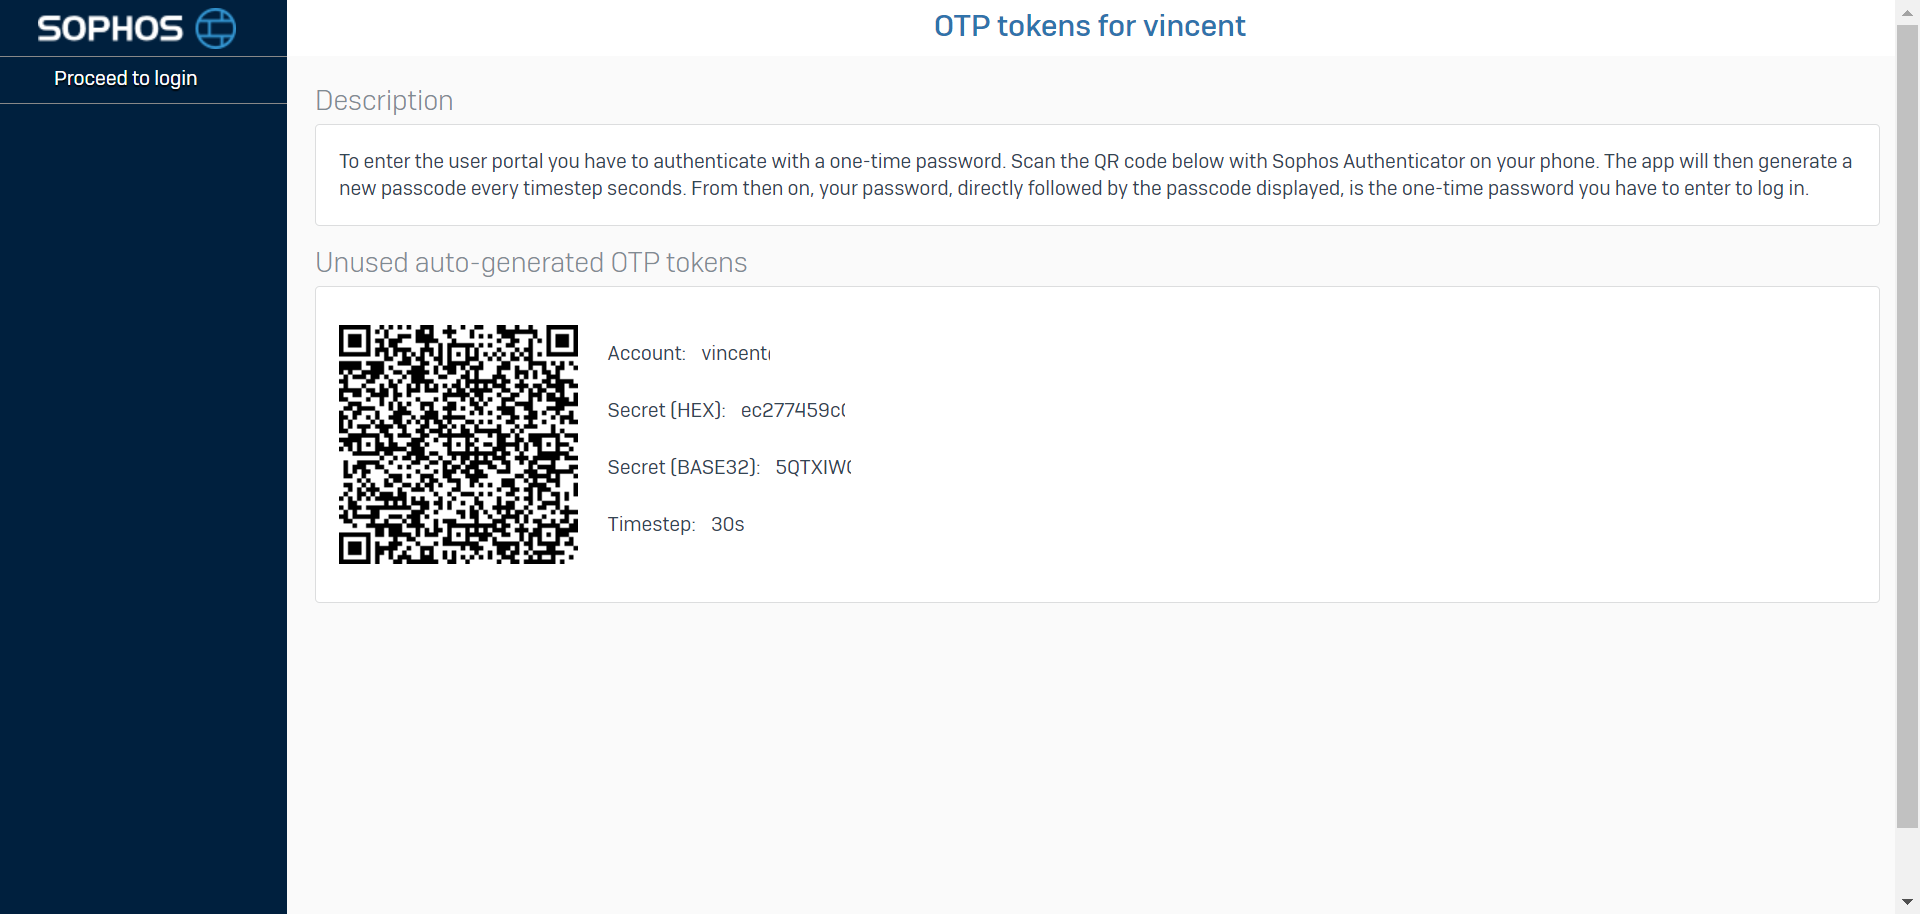This screenshot has height=914, width=1920.
Task: Click 'Proceed to login' in the sidebar
Action: pyautogui.click(x=125, y=78)
